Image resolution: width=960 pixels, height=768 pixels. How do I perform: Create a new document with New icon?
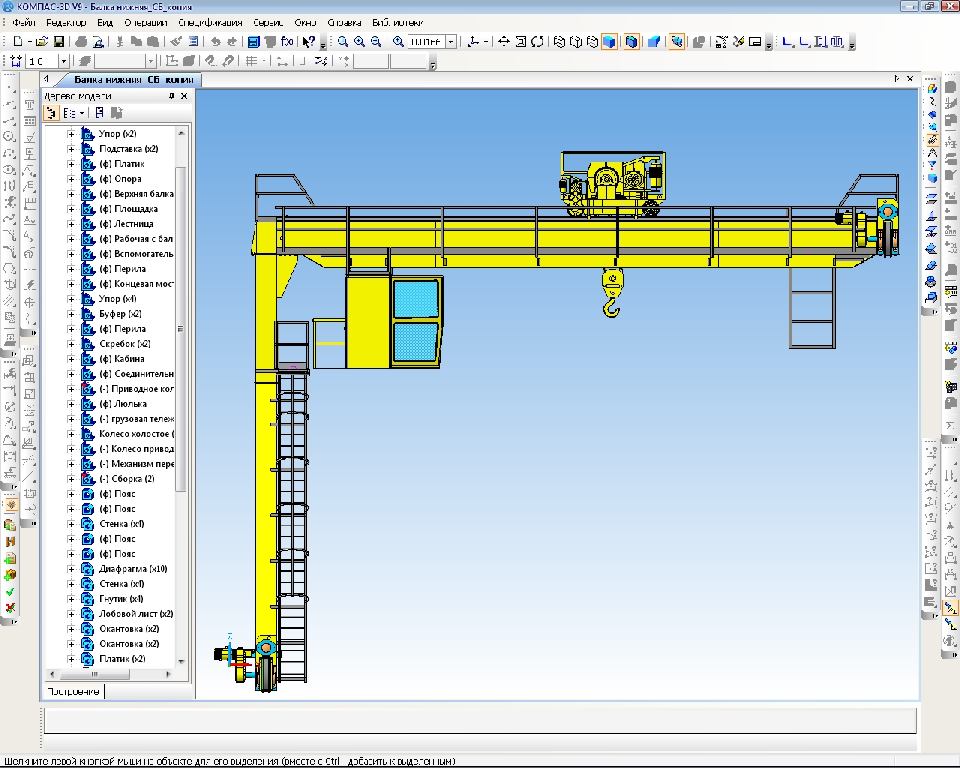[x=18, y=42]
